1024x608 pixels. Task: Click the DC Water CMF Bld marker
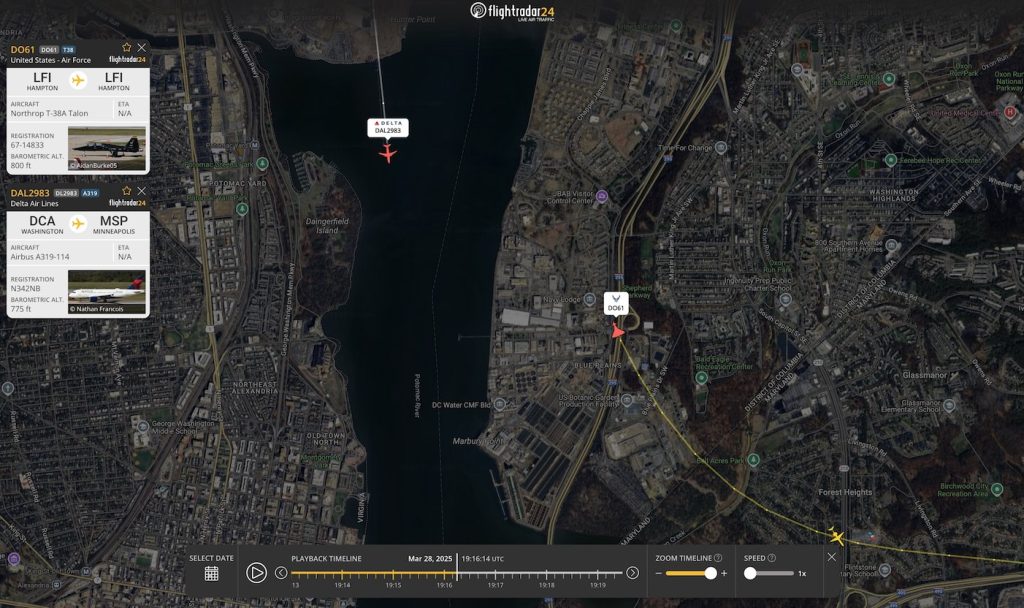(500, 404)
